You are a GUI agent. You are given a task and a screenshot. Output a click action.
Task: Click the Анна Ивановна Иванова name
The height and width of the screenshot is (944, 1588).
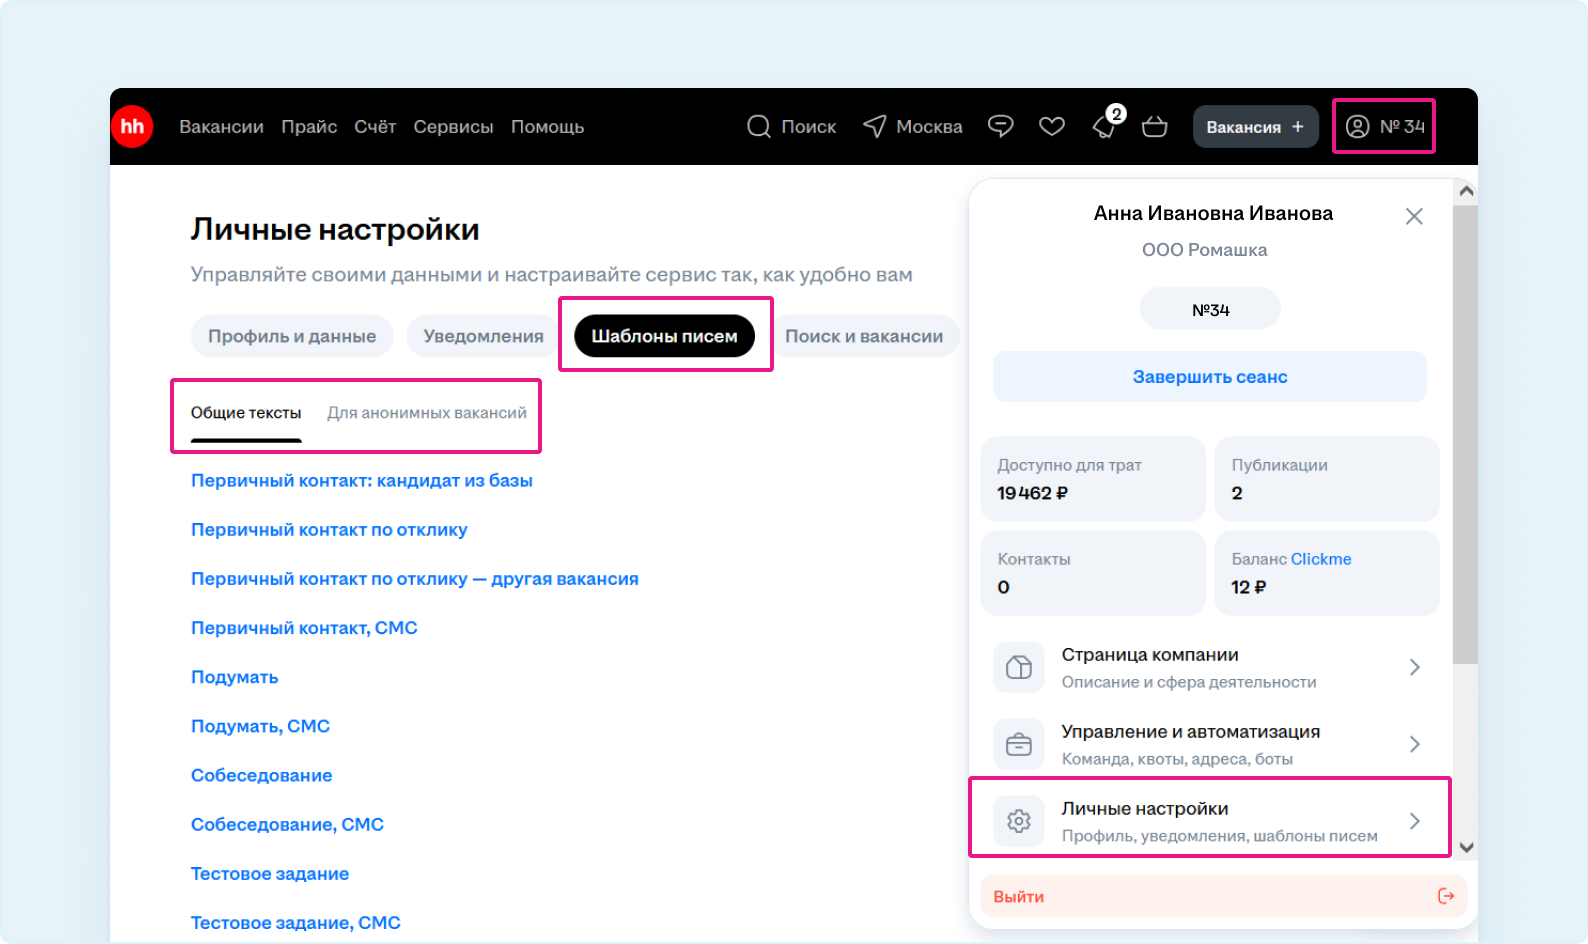click(1213, 213)
